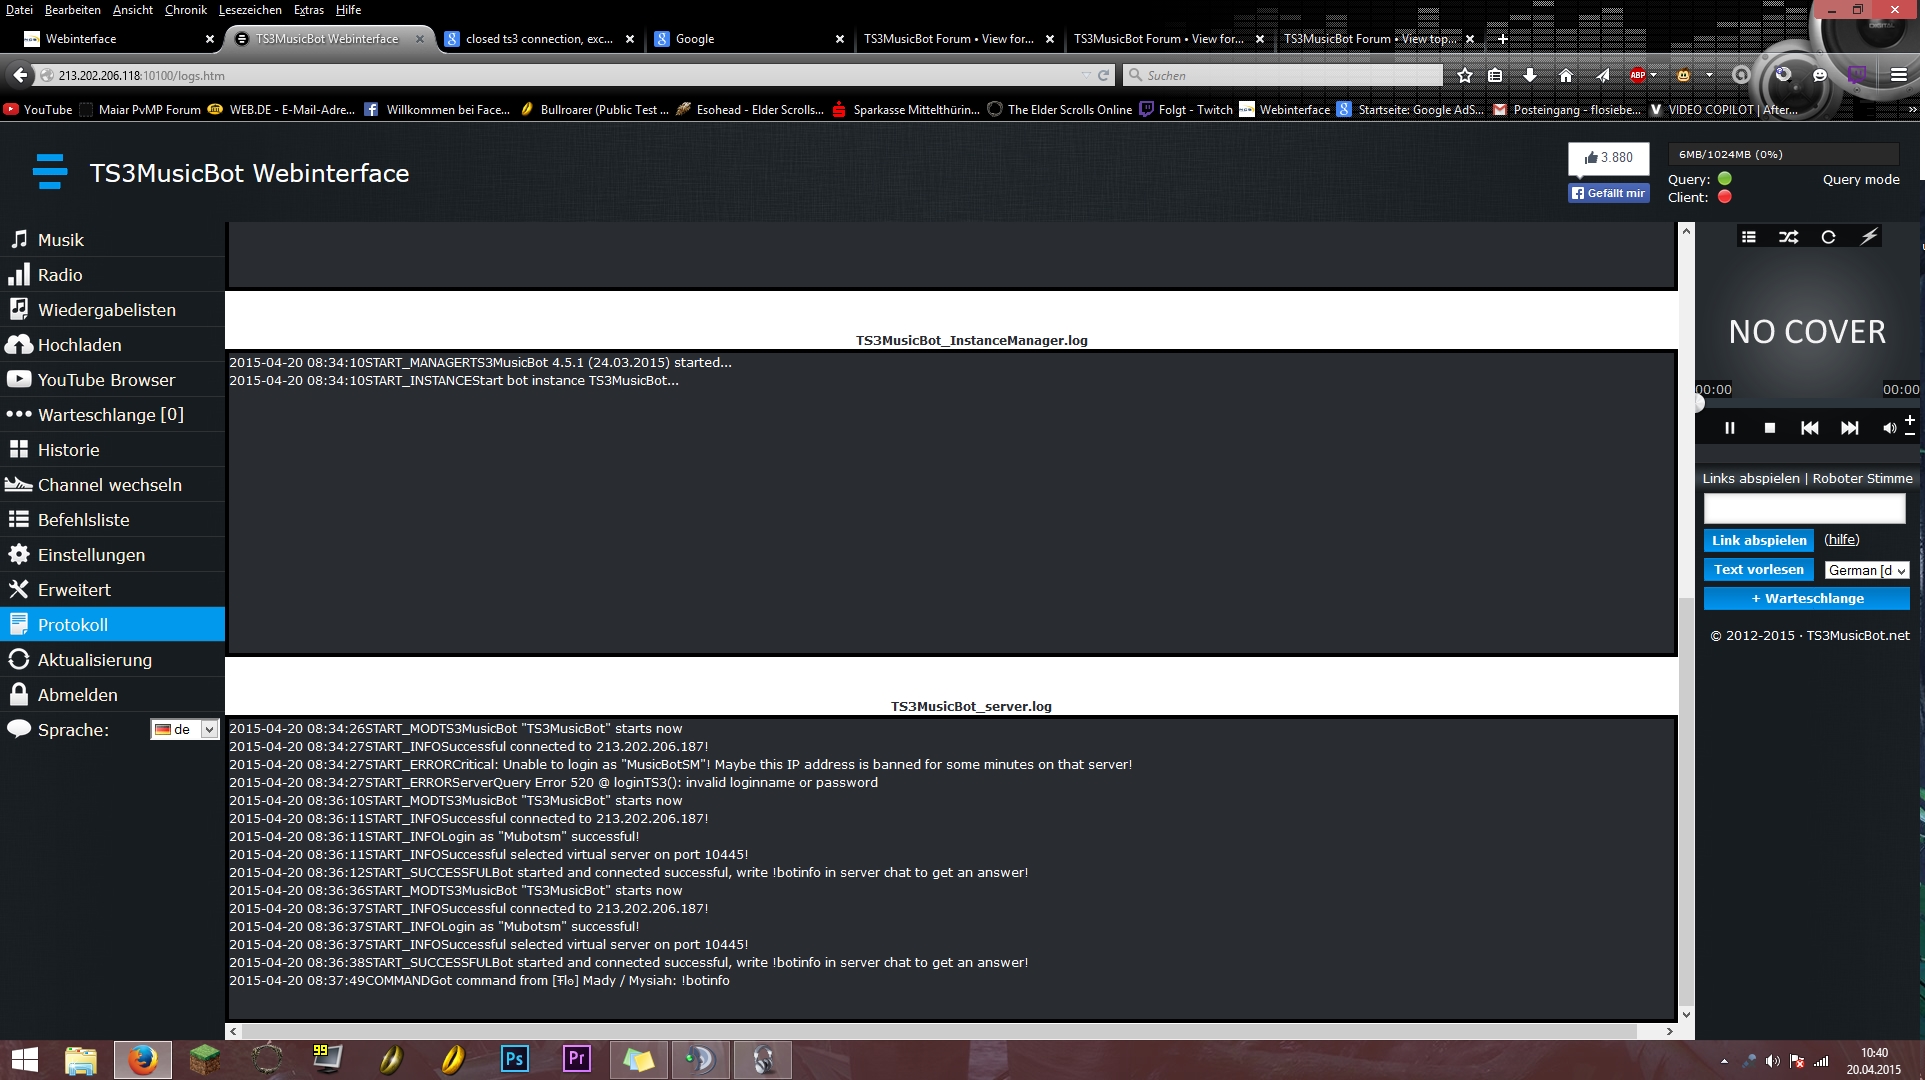Stop the playback
1925x1080 pixels.
click(x=1769, y=428)
